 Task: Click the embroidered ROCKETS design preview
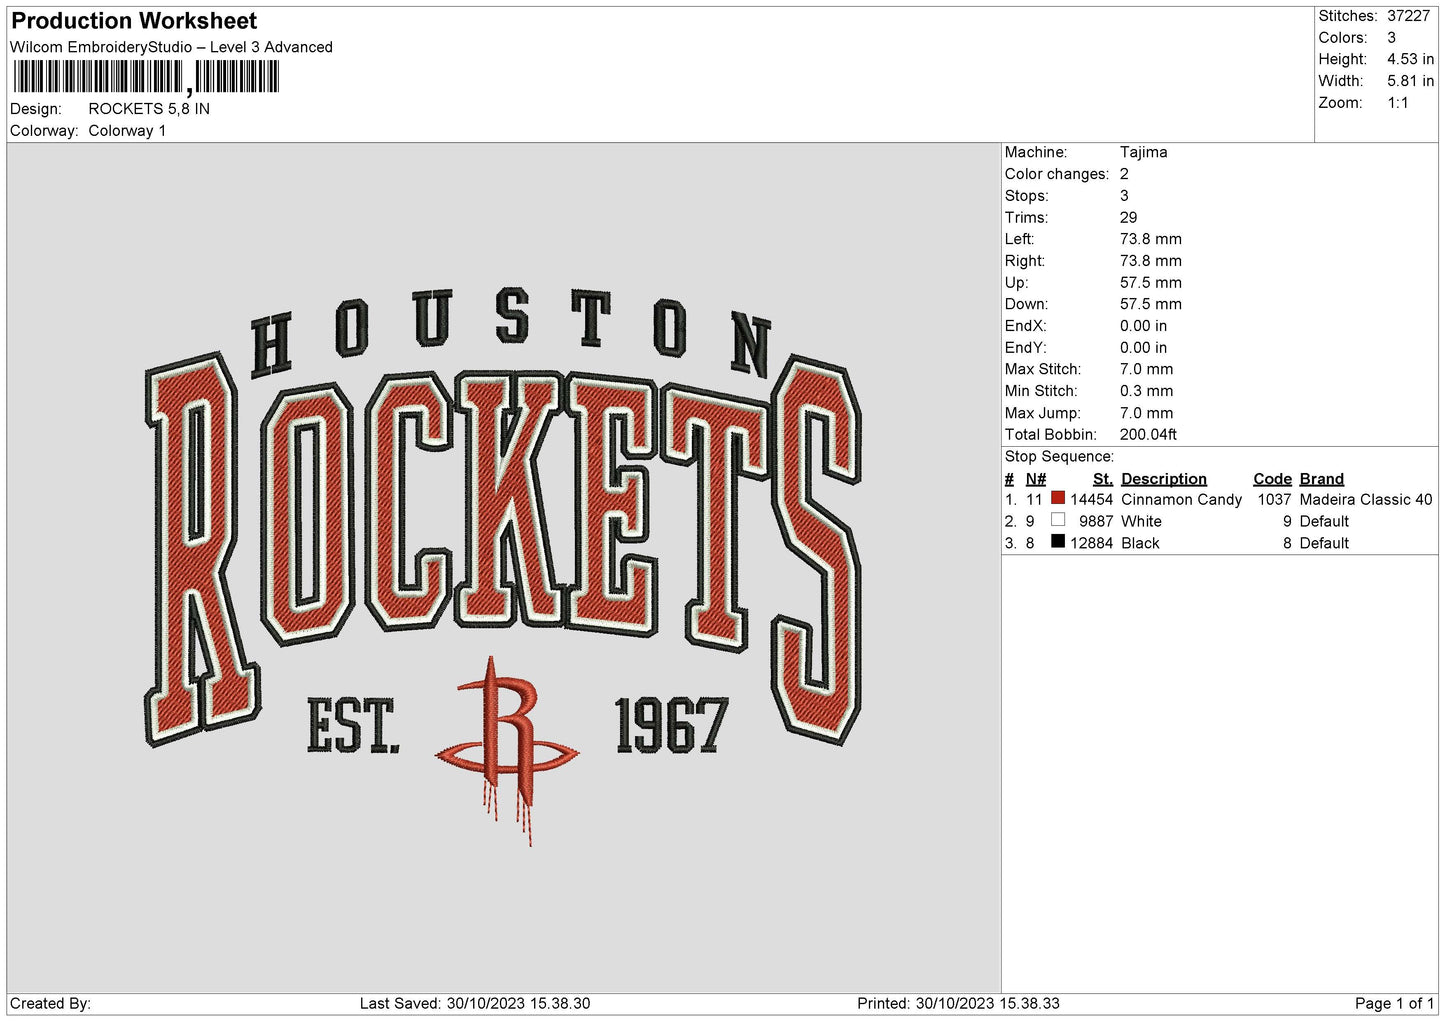tap(503, 567)
